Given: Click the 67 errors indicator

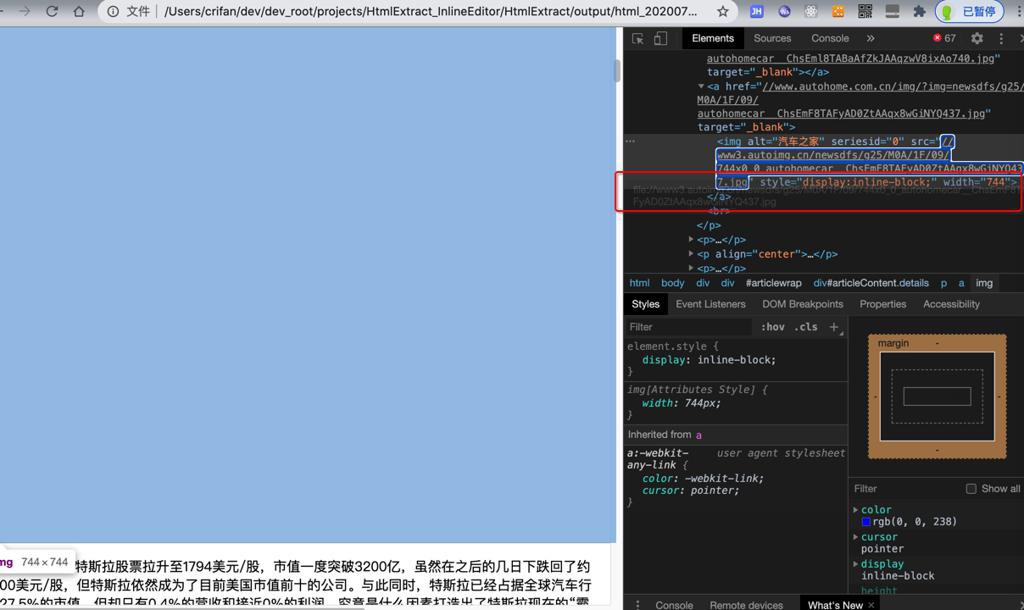Looking at the screenshot, I should 944,39.
